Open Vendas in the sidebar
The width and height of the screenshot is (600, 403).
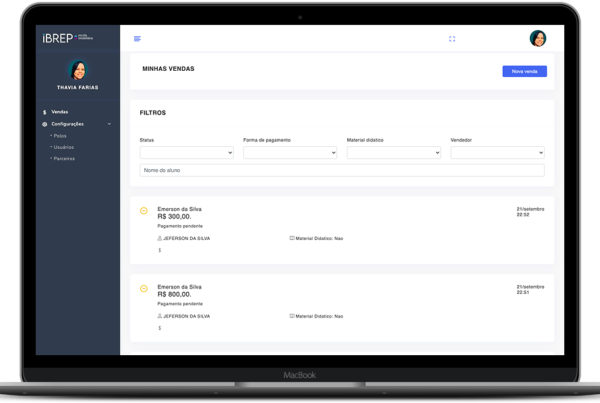click(60, 112)
